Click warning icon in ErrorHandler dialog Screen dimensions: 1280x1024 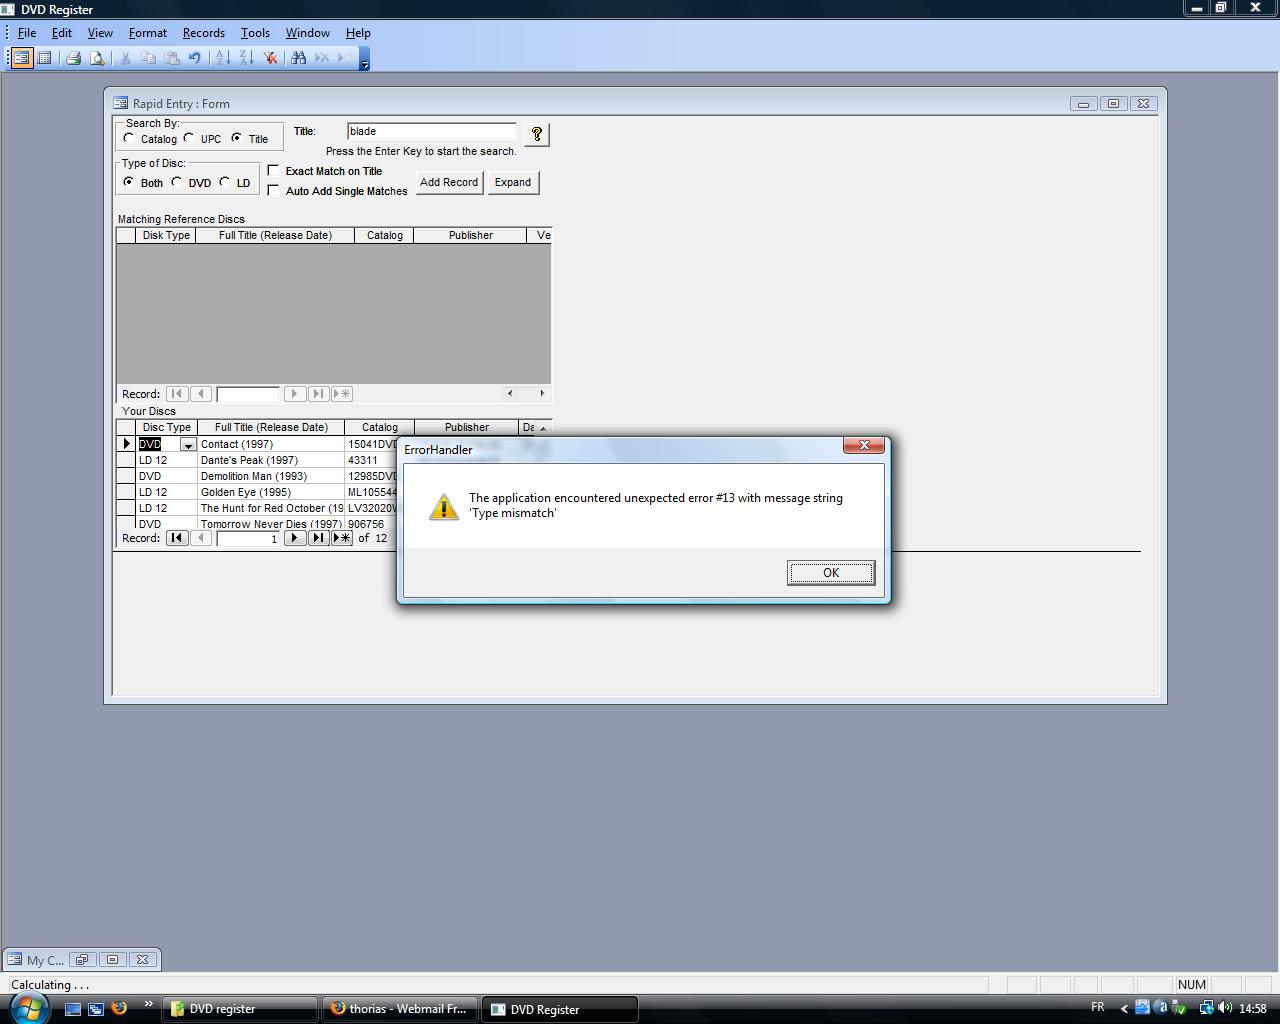pos(444,506)
